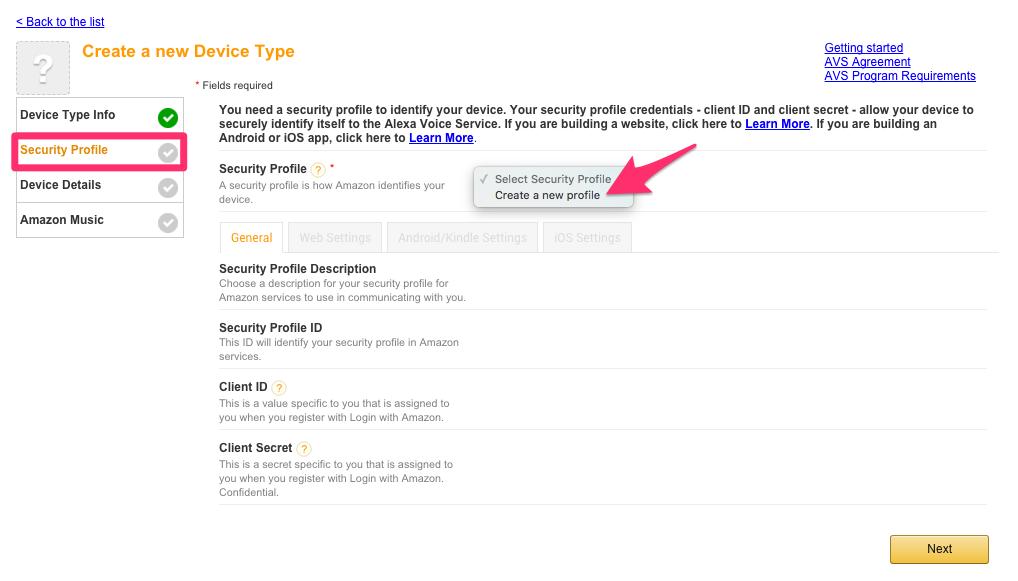Click the '* Fields required' note

234,85
